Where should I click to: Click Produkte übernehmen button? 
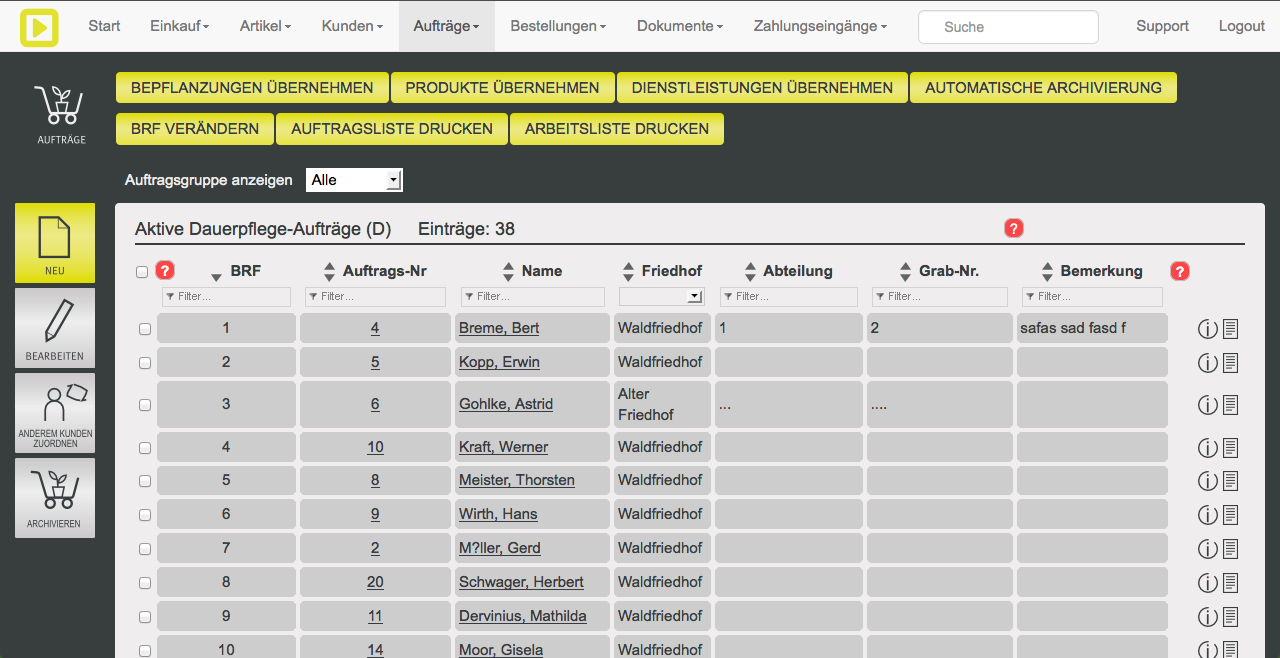tap(502, 88)
